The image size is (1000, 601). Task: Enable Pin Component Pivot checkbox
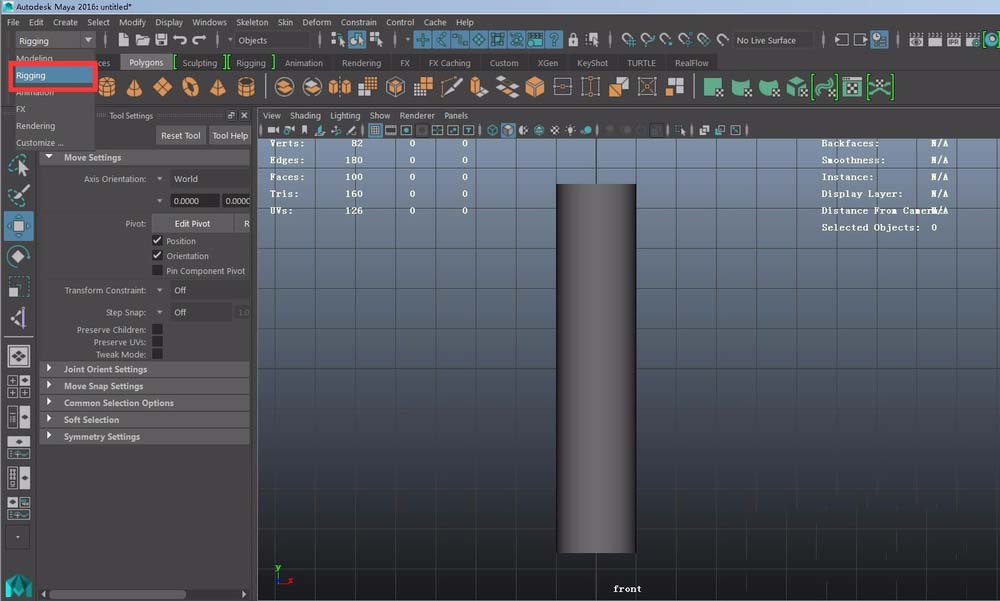coord(157,271)
